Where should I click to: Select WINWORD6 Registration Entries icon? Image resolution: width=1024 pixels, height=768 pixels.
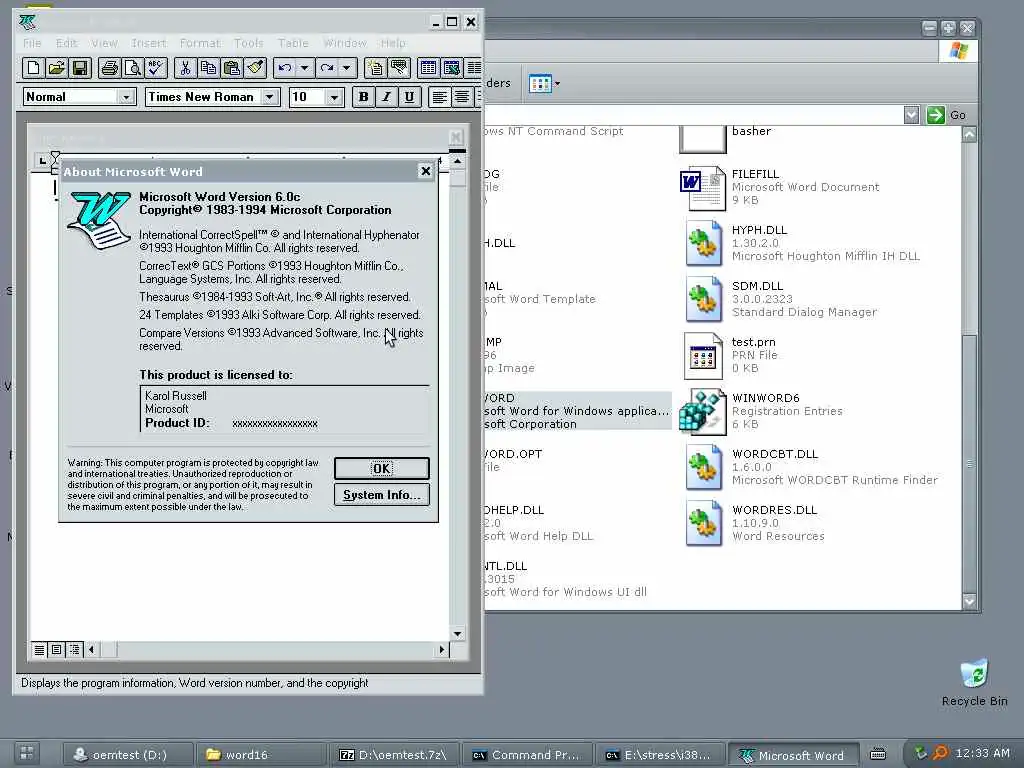point(703,412)
